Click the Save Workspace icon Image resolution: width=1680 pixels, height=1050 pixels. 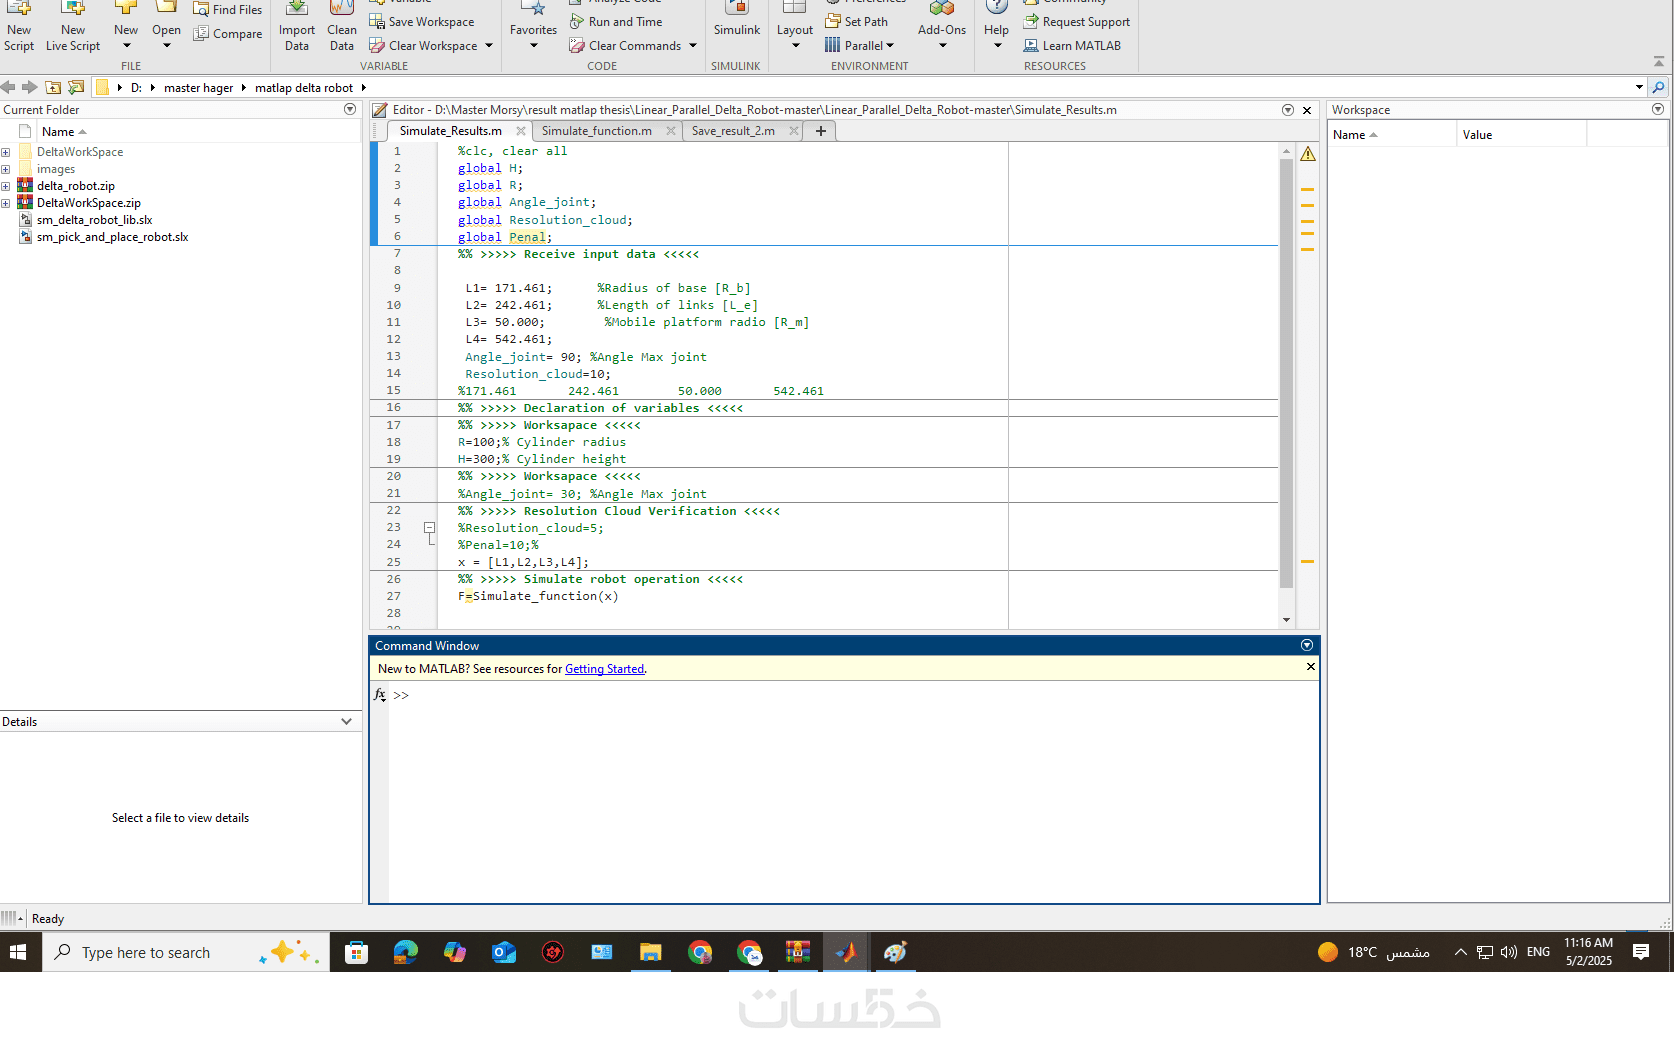(377, 21)
